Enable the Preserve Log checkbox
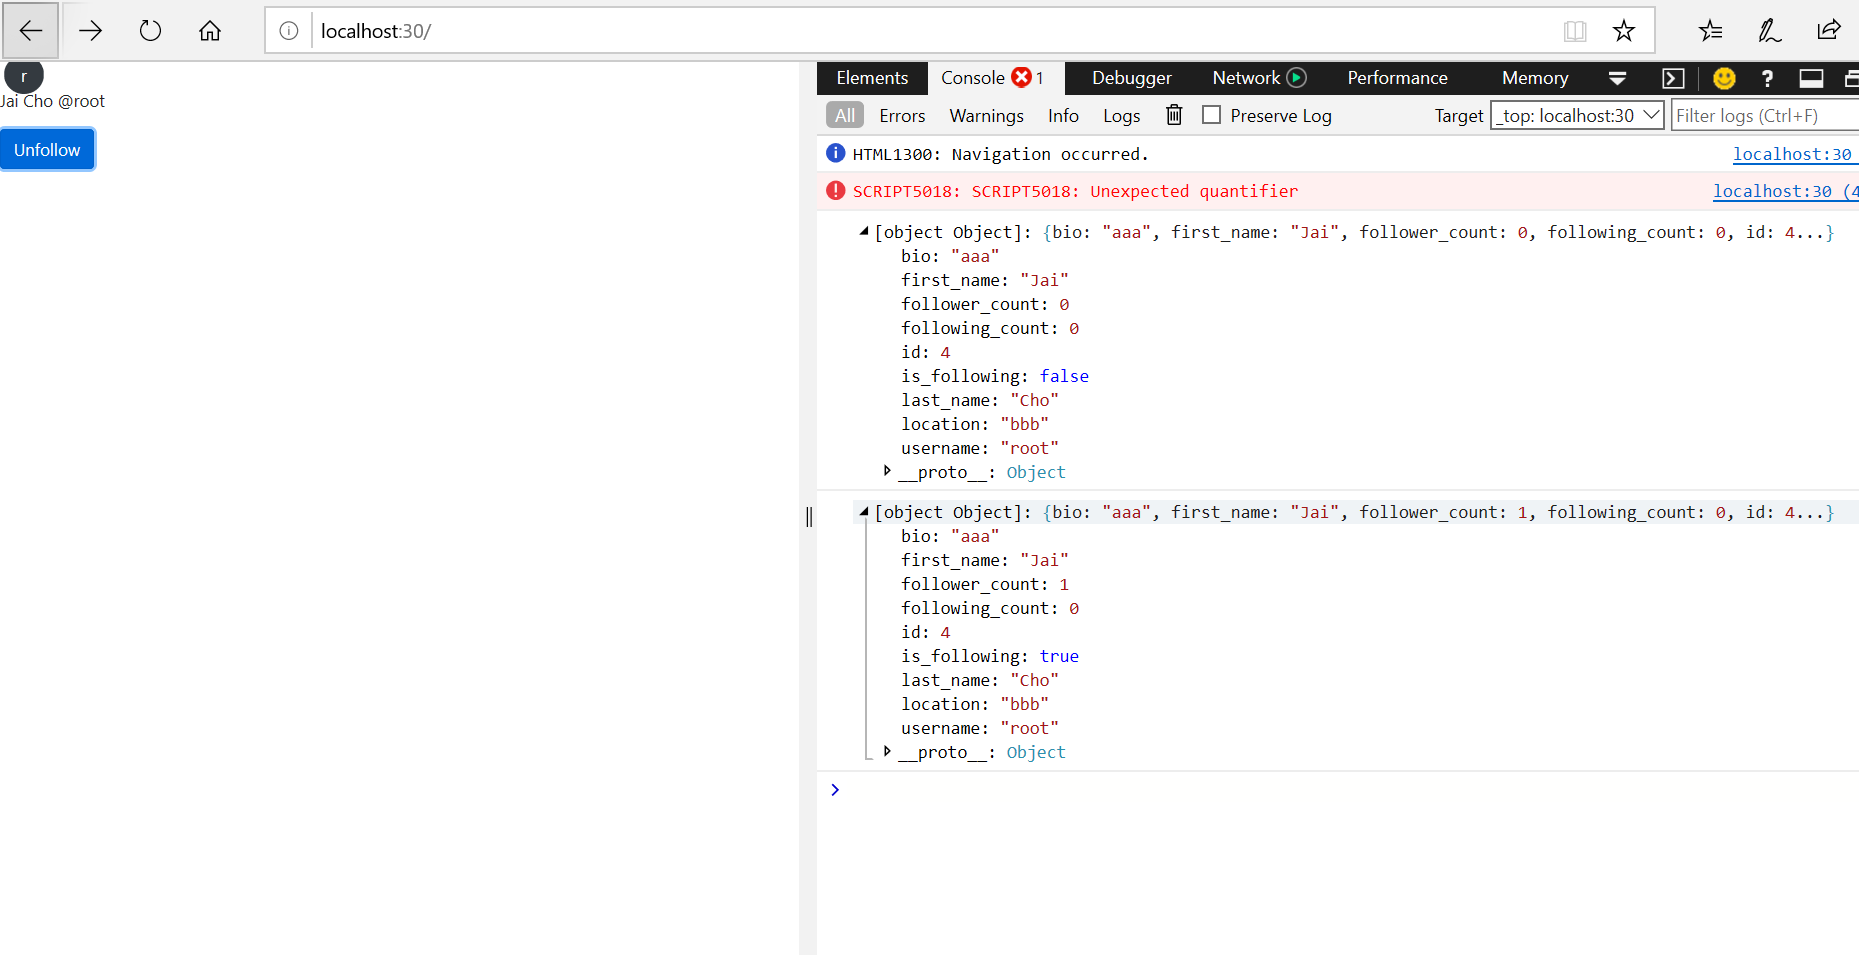1859x955 pixels. pyautogui.click(x=1211, y=115)
